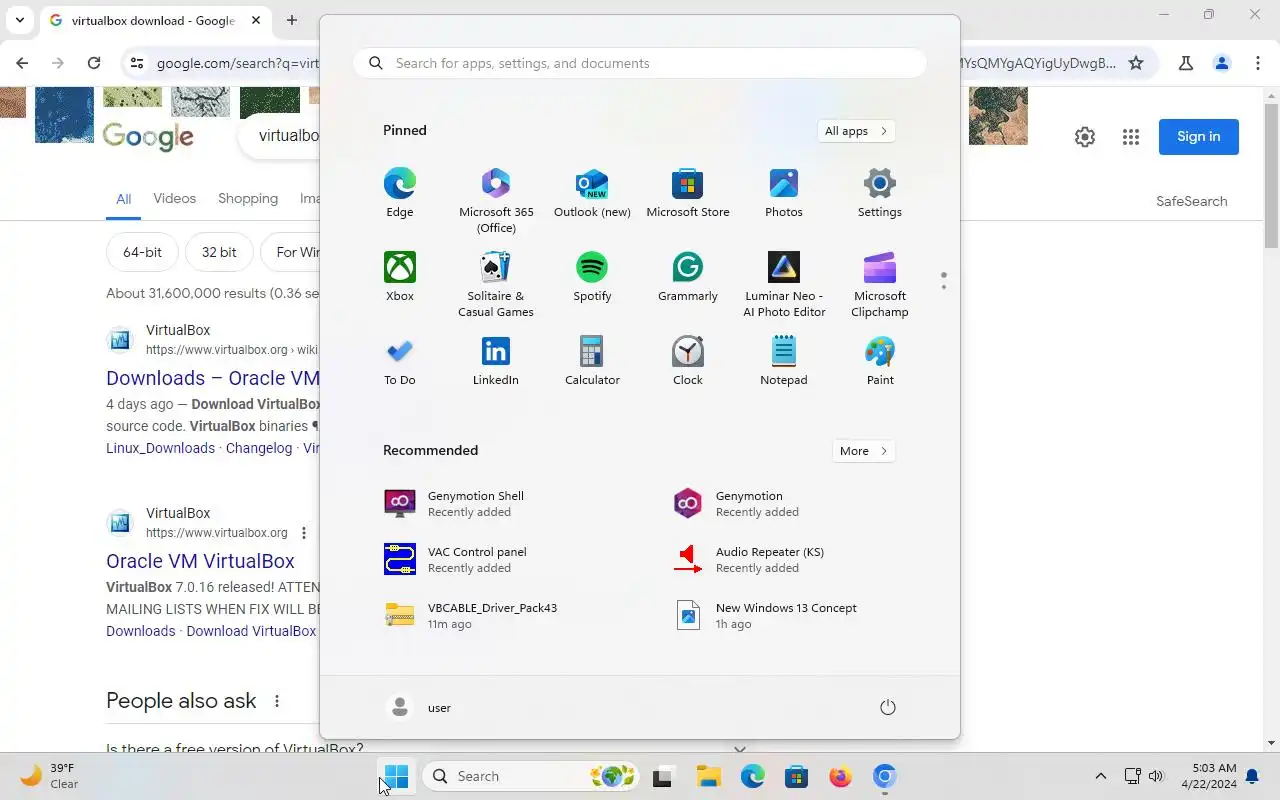Open the user account menu
This screenshot has width=1280, height=800.
pos(419,707)
